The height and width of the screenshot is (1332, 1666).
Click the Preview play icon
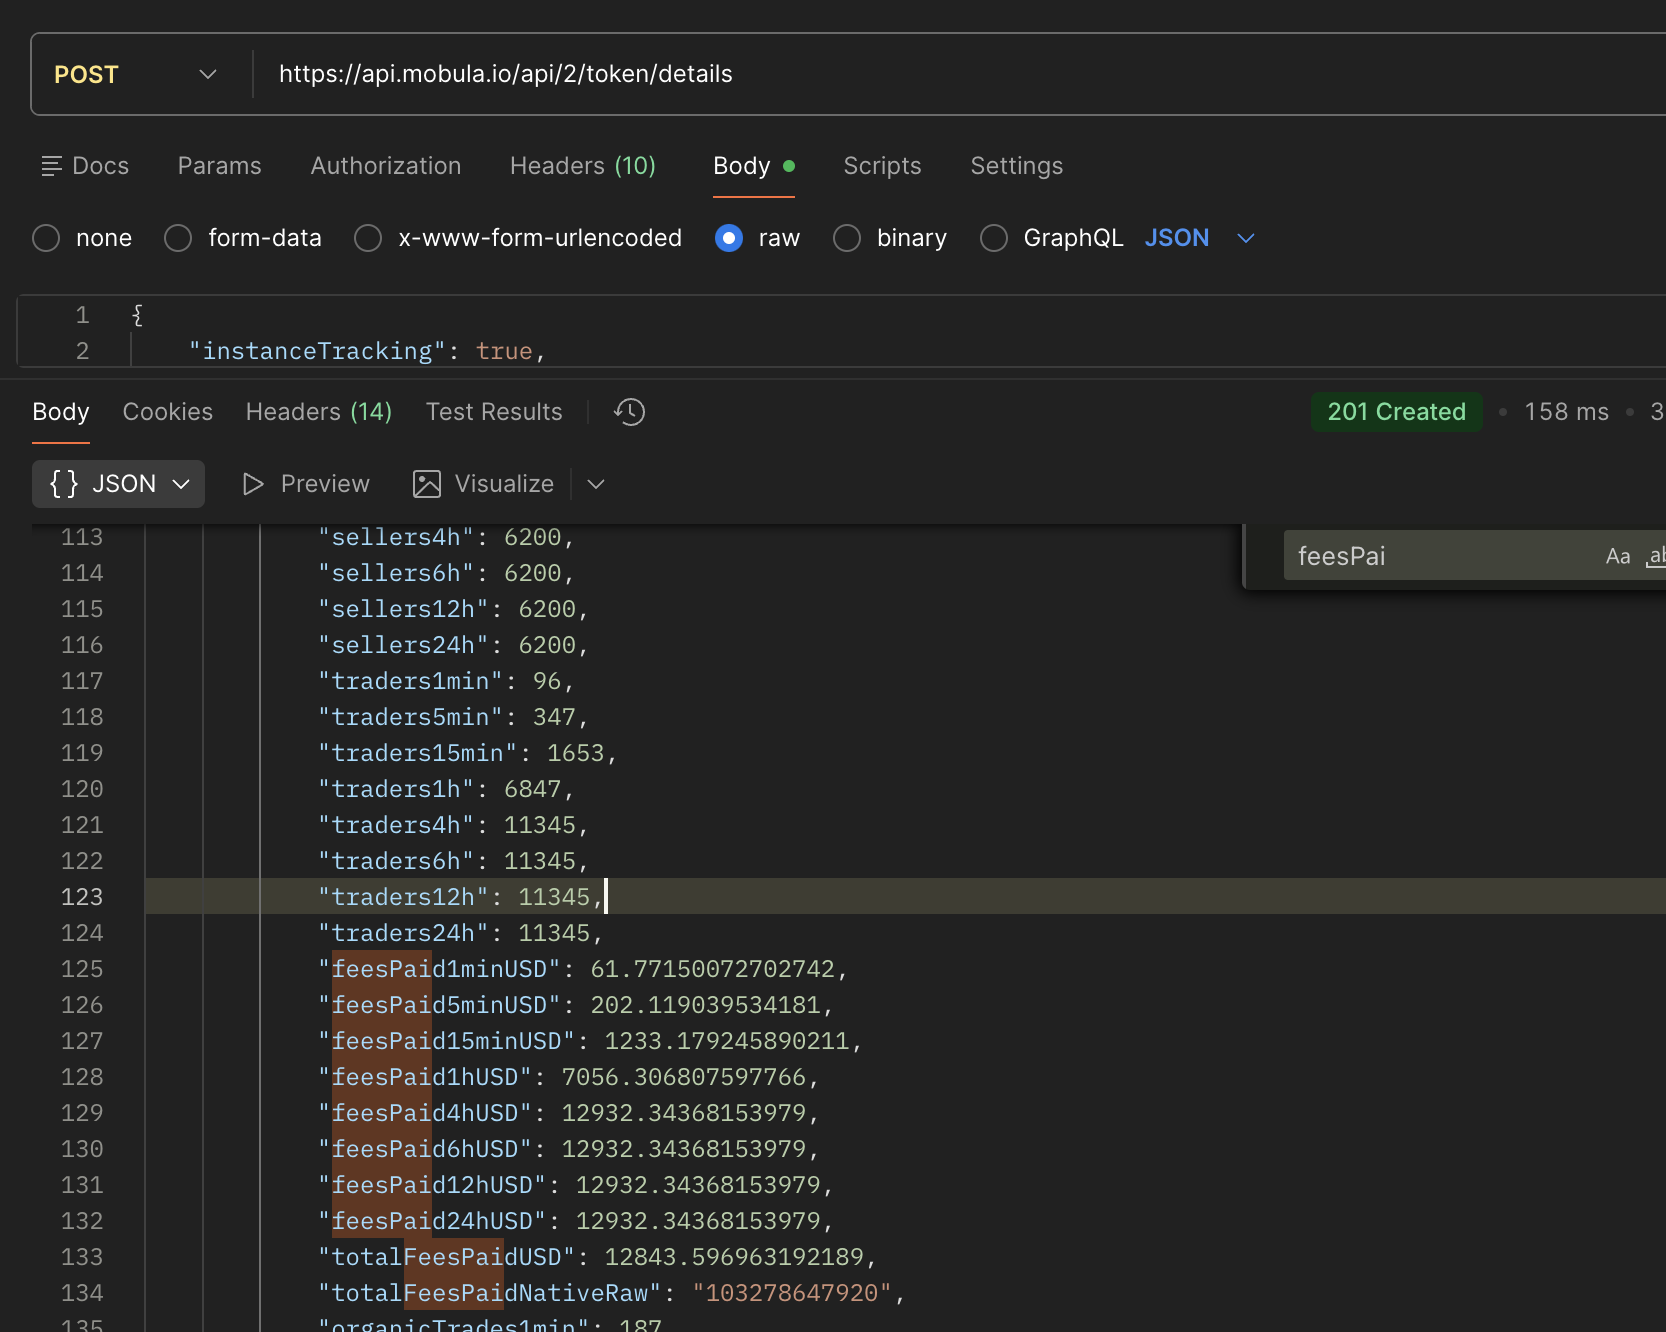click(252, 484)
